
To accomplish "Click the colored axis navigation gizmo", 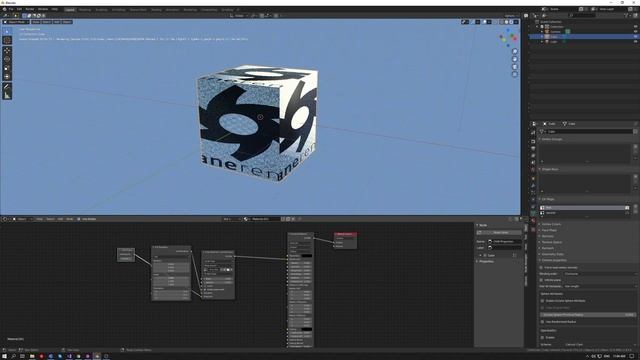I will [508, 37].
